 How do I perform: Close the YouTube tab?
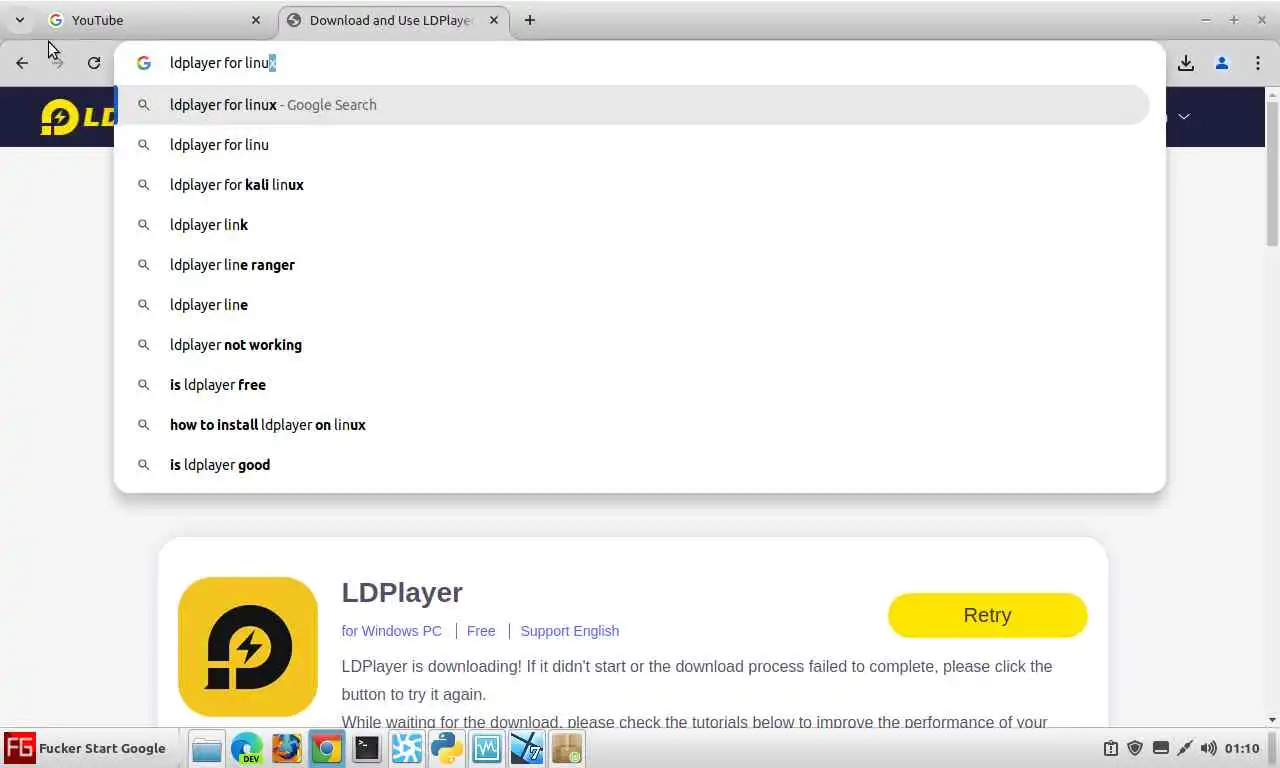click(x=256, y=20)
